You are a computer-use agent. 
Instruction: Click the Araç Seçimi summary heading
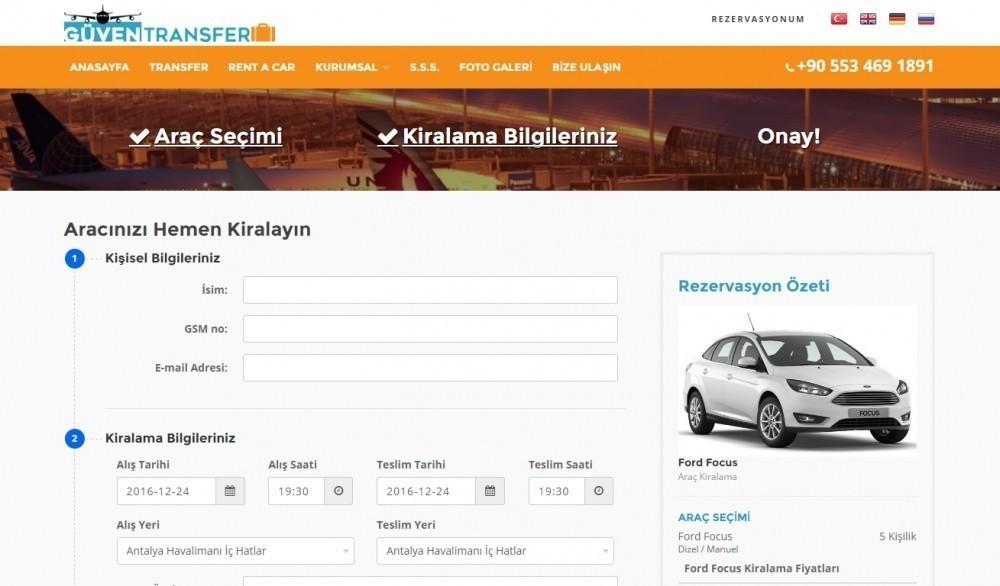pyautogui.click(x=714, y=517)
